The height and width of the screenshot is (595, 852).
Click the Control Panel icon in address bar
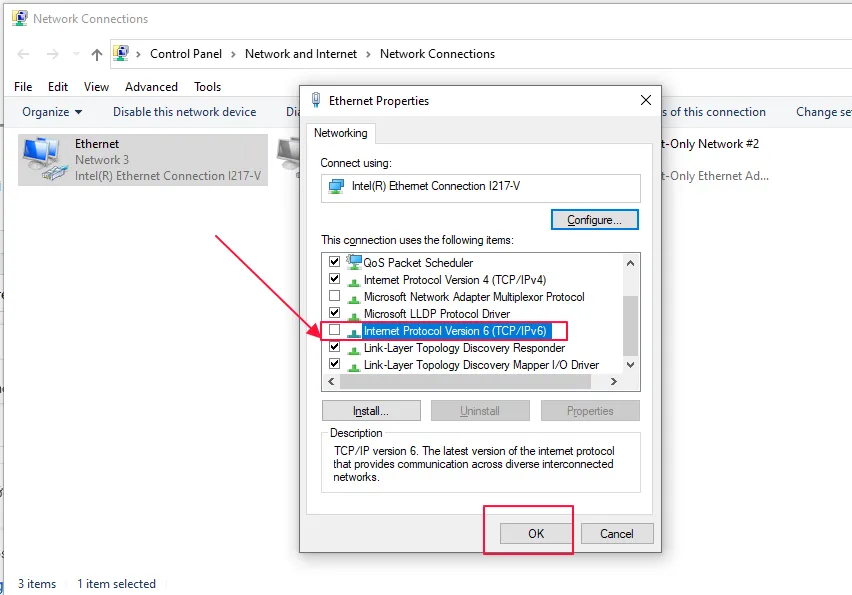point(121,54)
